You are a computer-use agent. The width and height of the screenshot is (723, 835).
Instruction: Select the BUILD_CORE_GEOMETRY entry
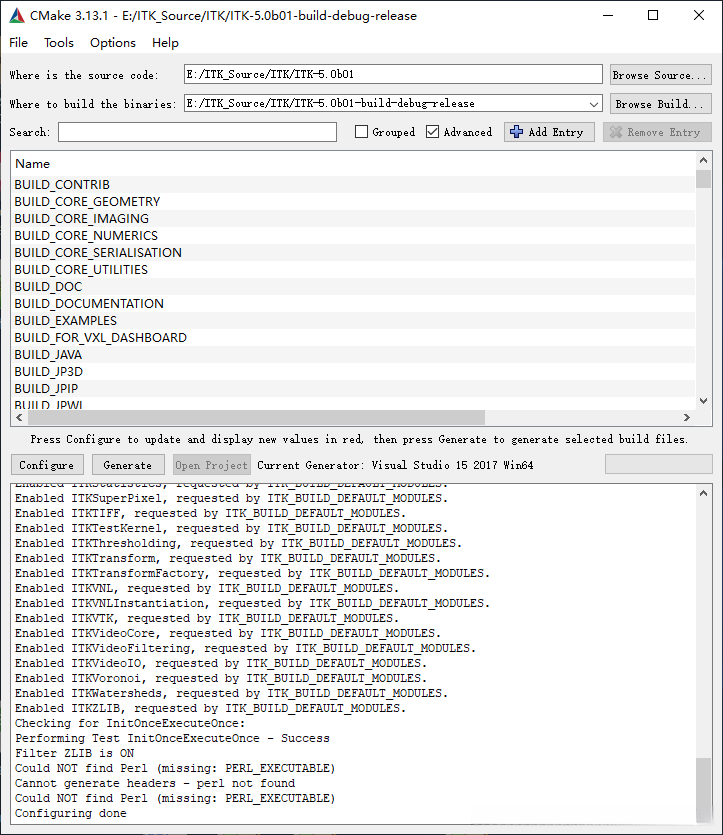(x=354, y=202)
